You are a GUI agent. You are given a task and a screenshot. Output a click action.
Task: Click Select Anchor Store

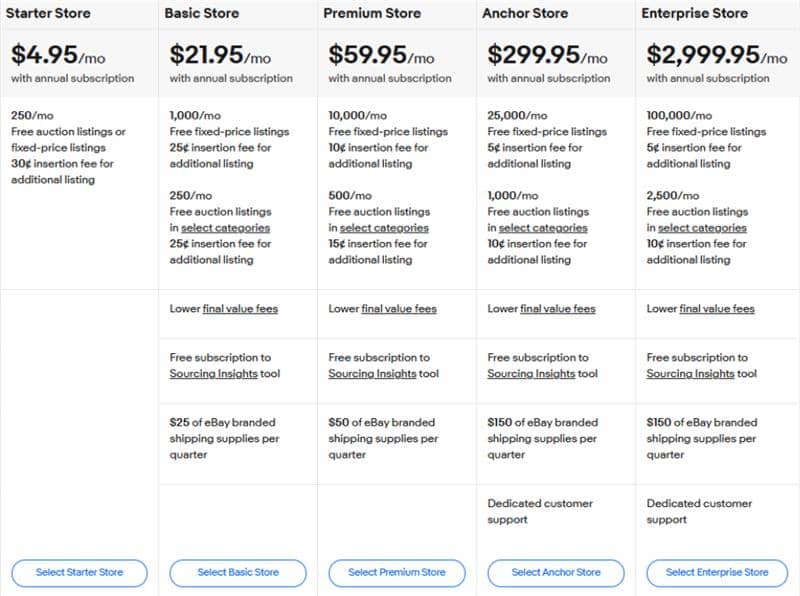[x=556, y=572]
